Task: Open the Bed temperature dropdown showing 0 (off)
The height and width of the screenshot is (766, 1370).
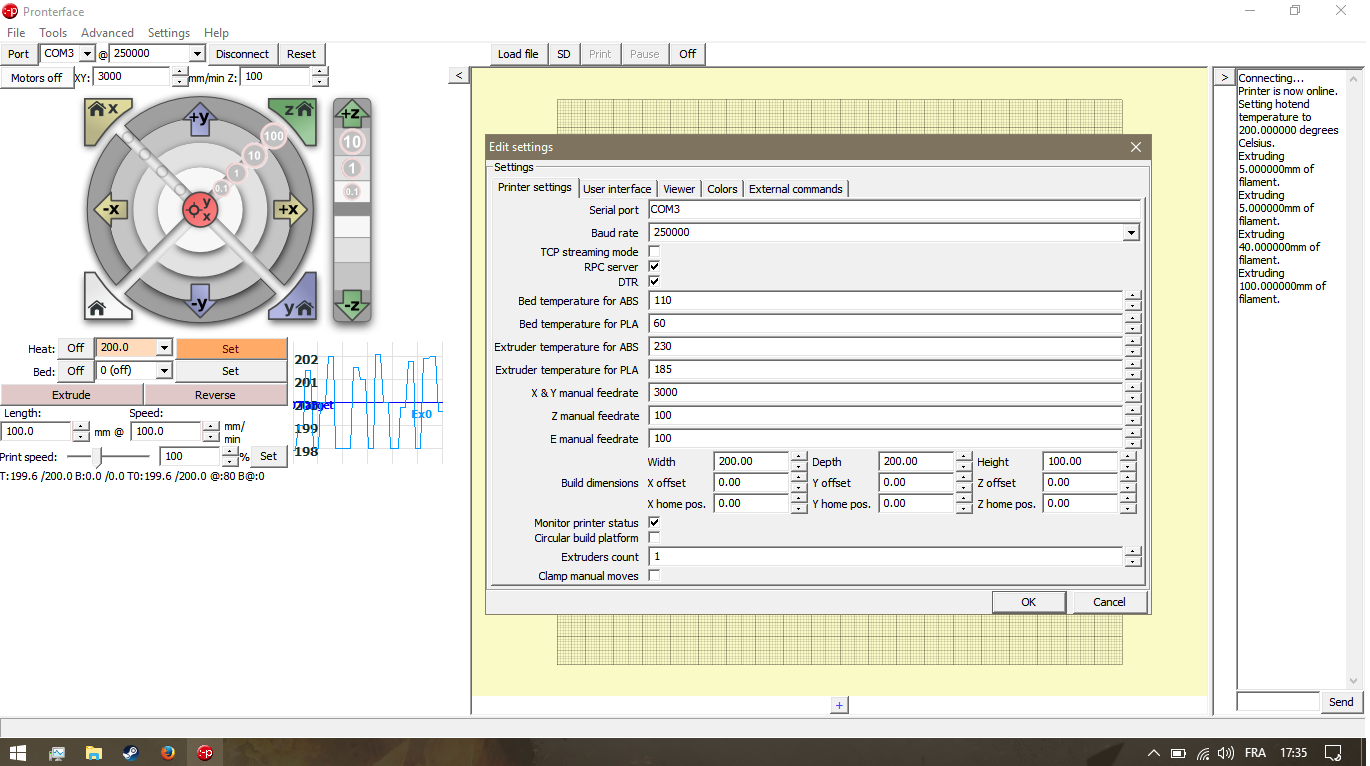Action: point(165,370)
